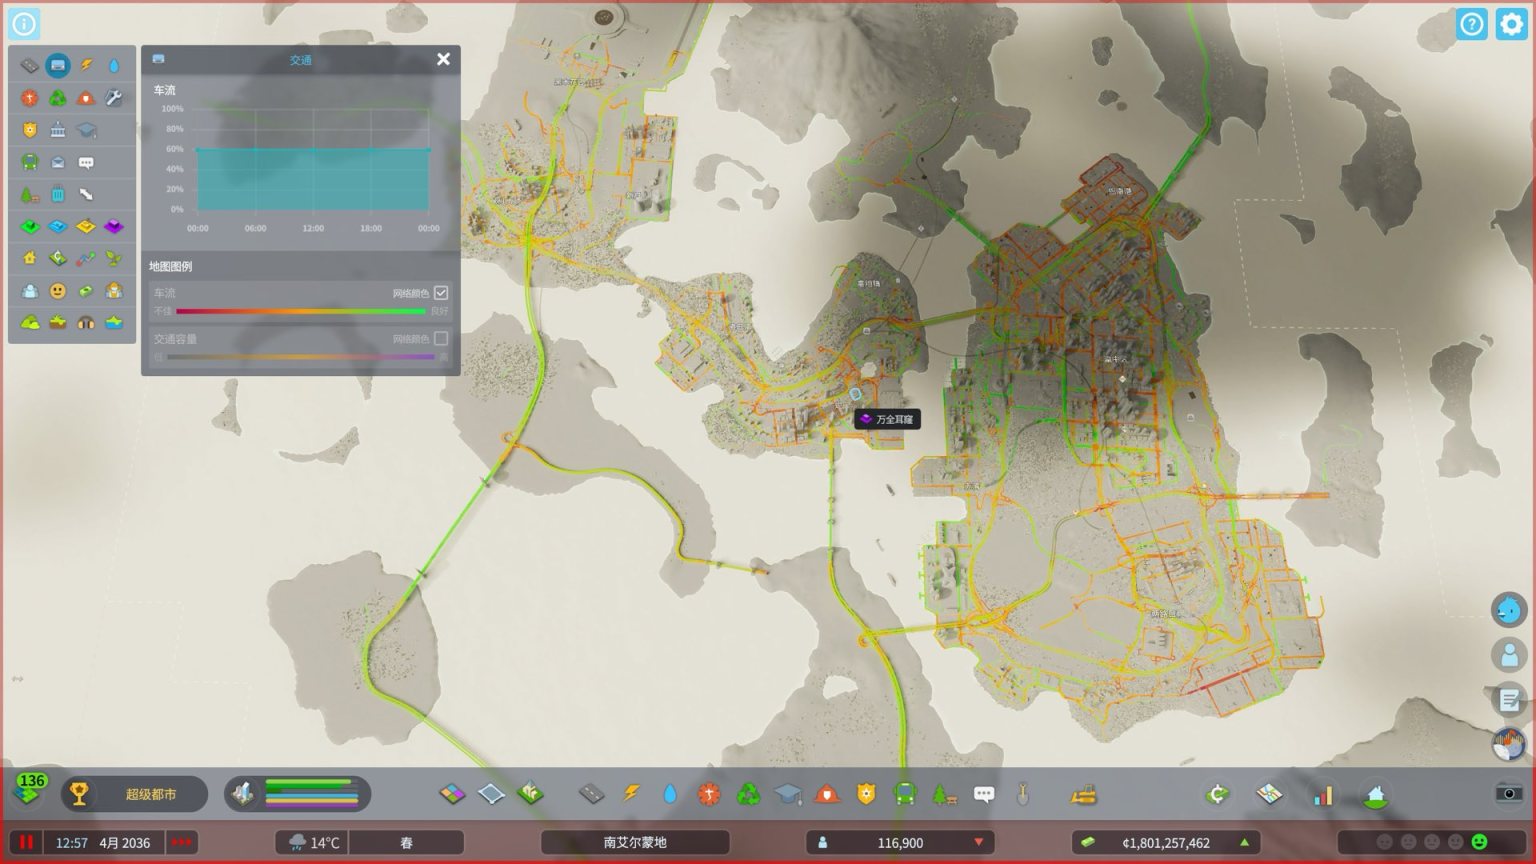The width and height of the screenshot is (1536, 864).
Task: Show education graduation cap info view in panel
Action: pyautogui.click(x=86, y=130)
